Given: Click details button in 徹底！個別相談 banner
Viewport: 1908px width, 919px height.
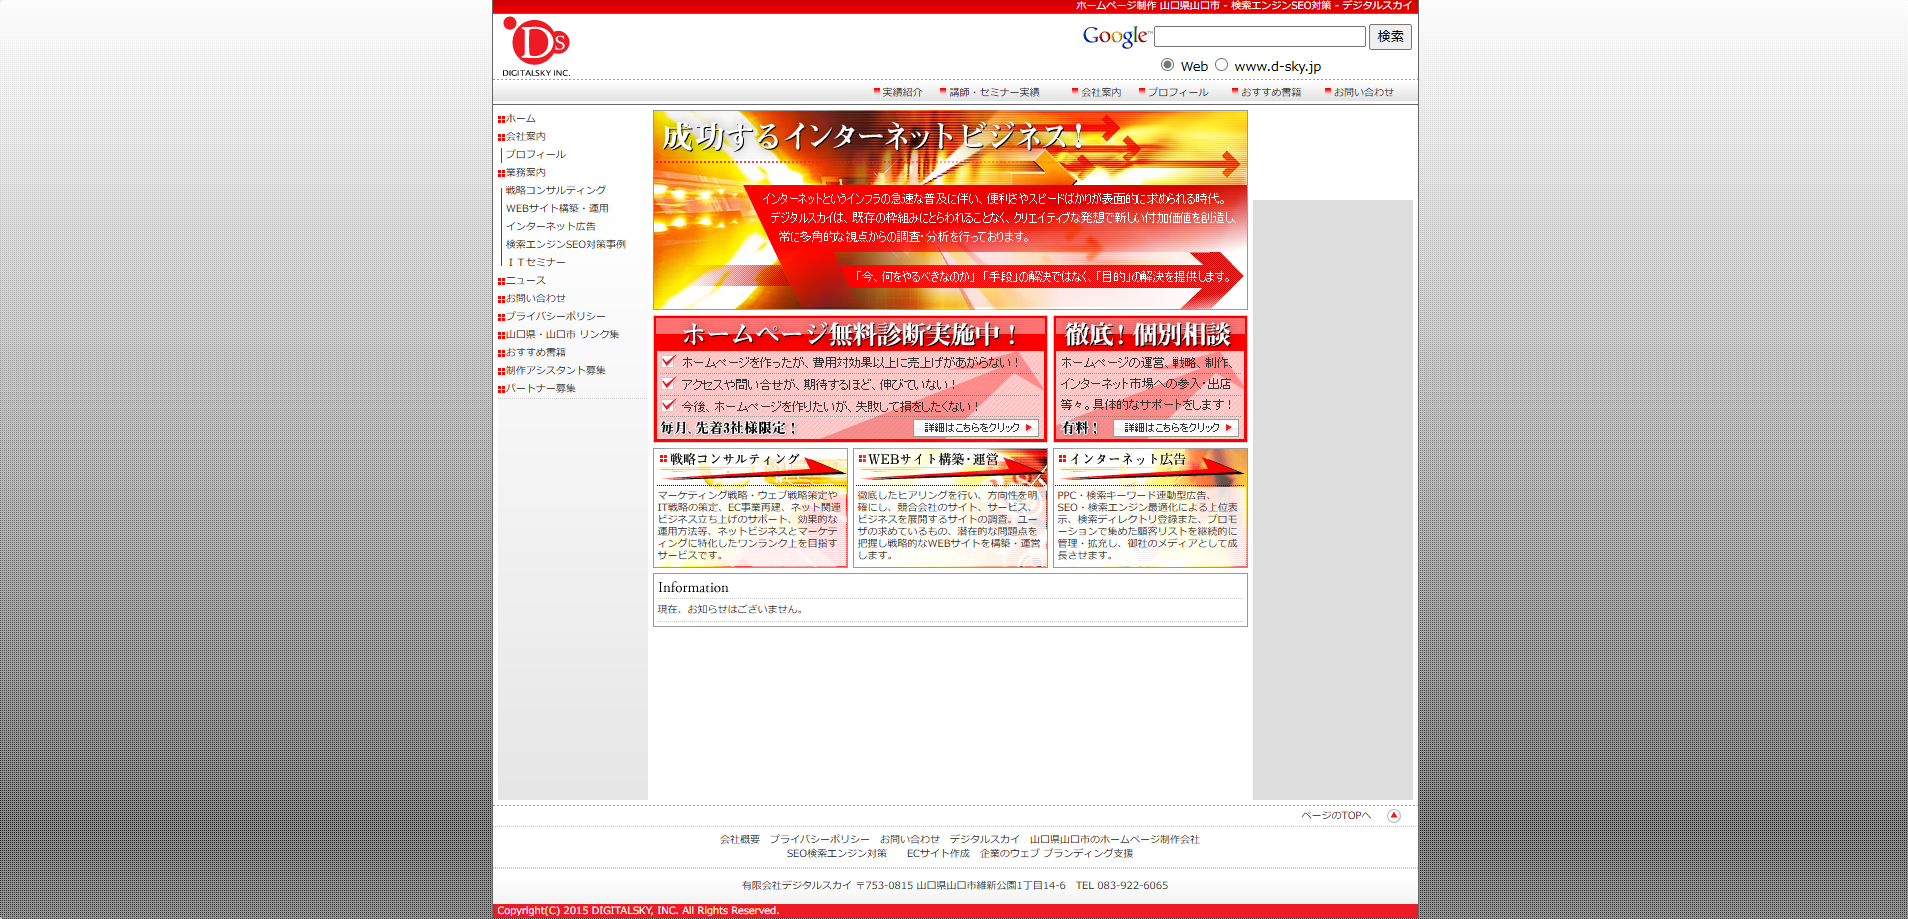Looking at the screenshot, I should click(1176, 428).
